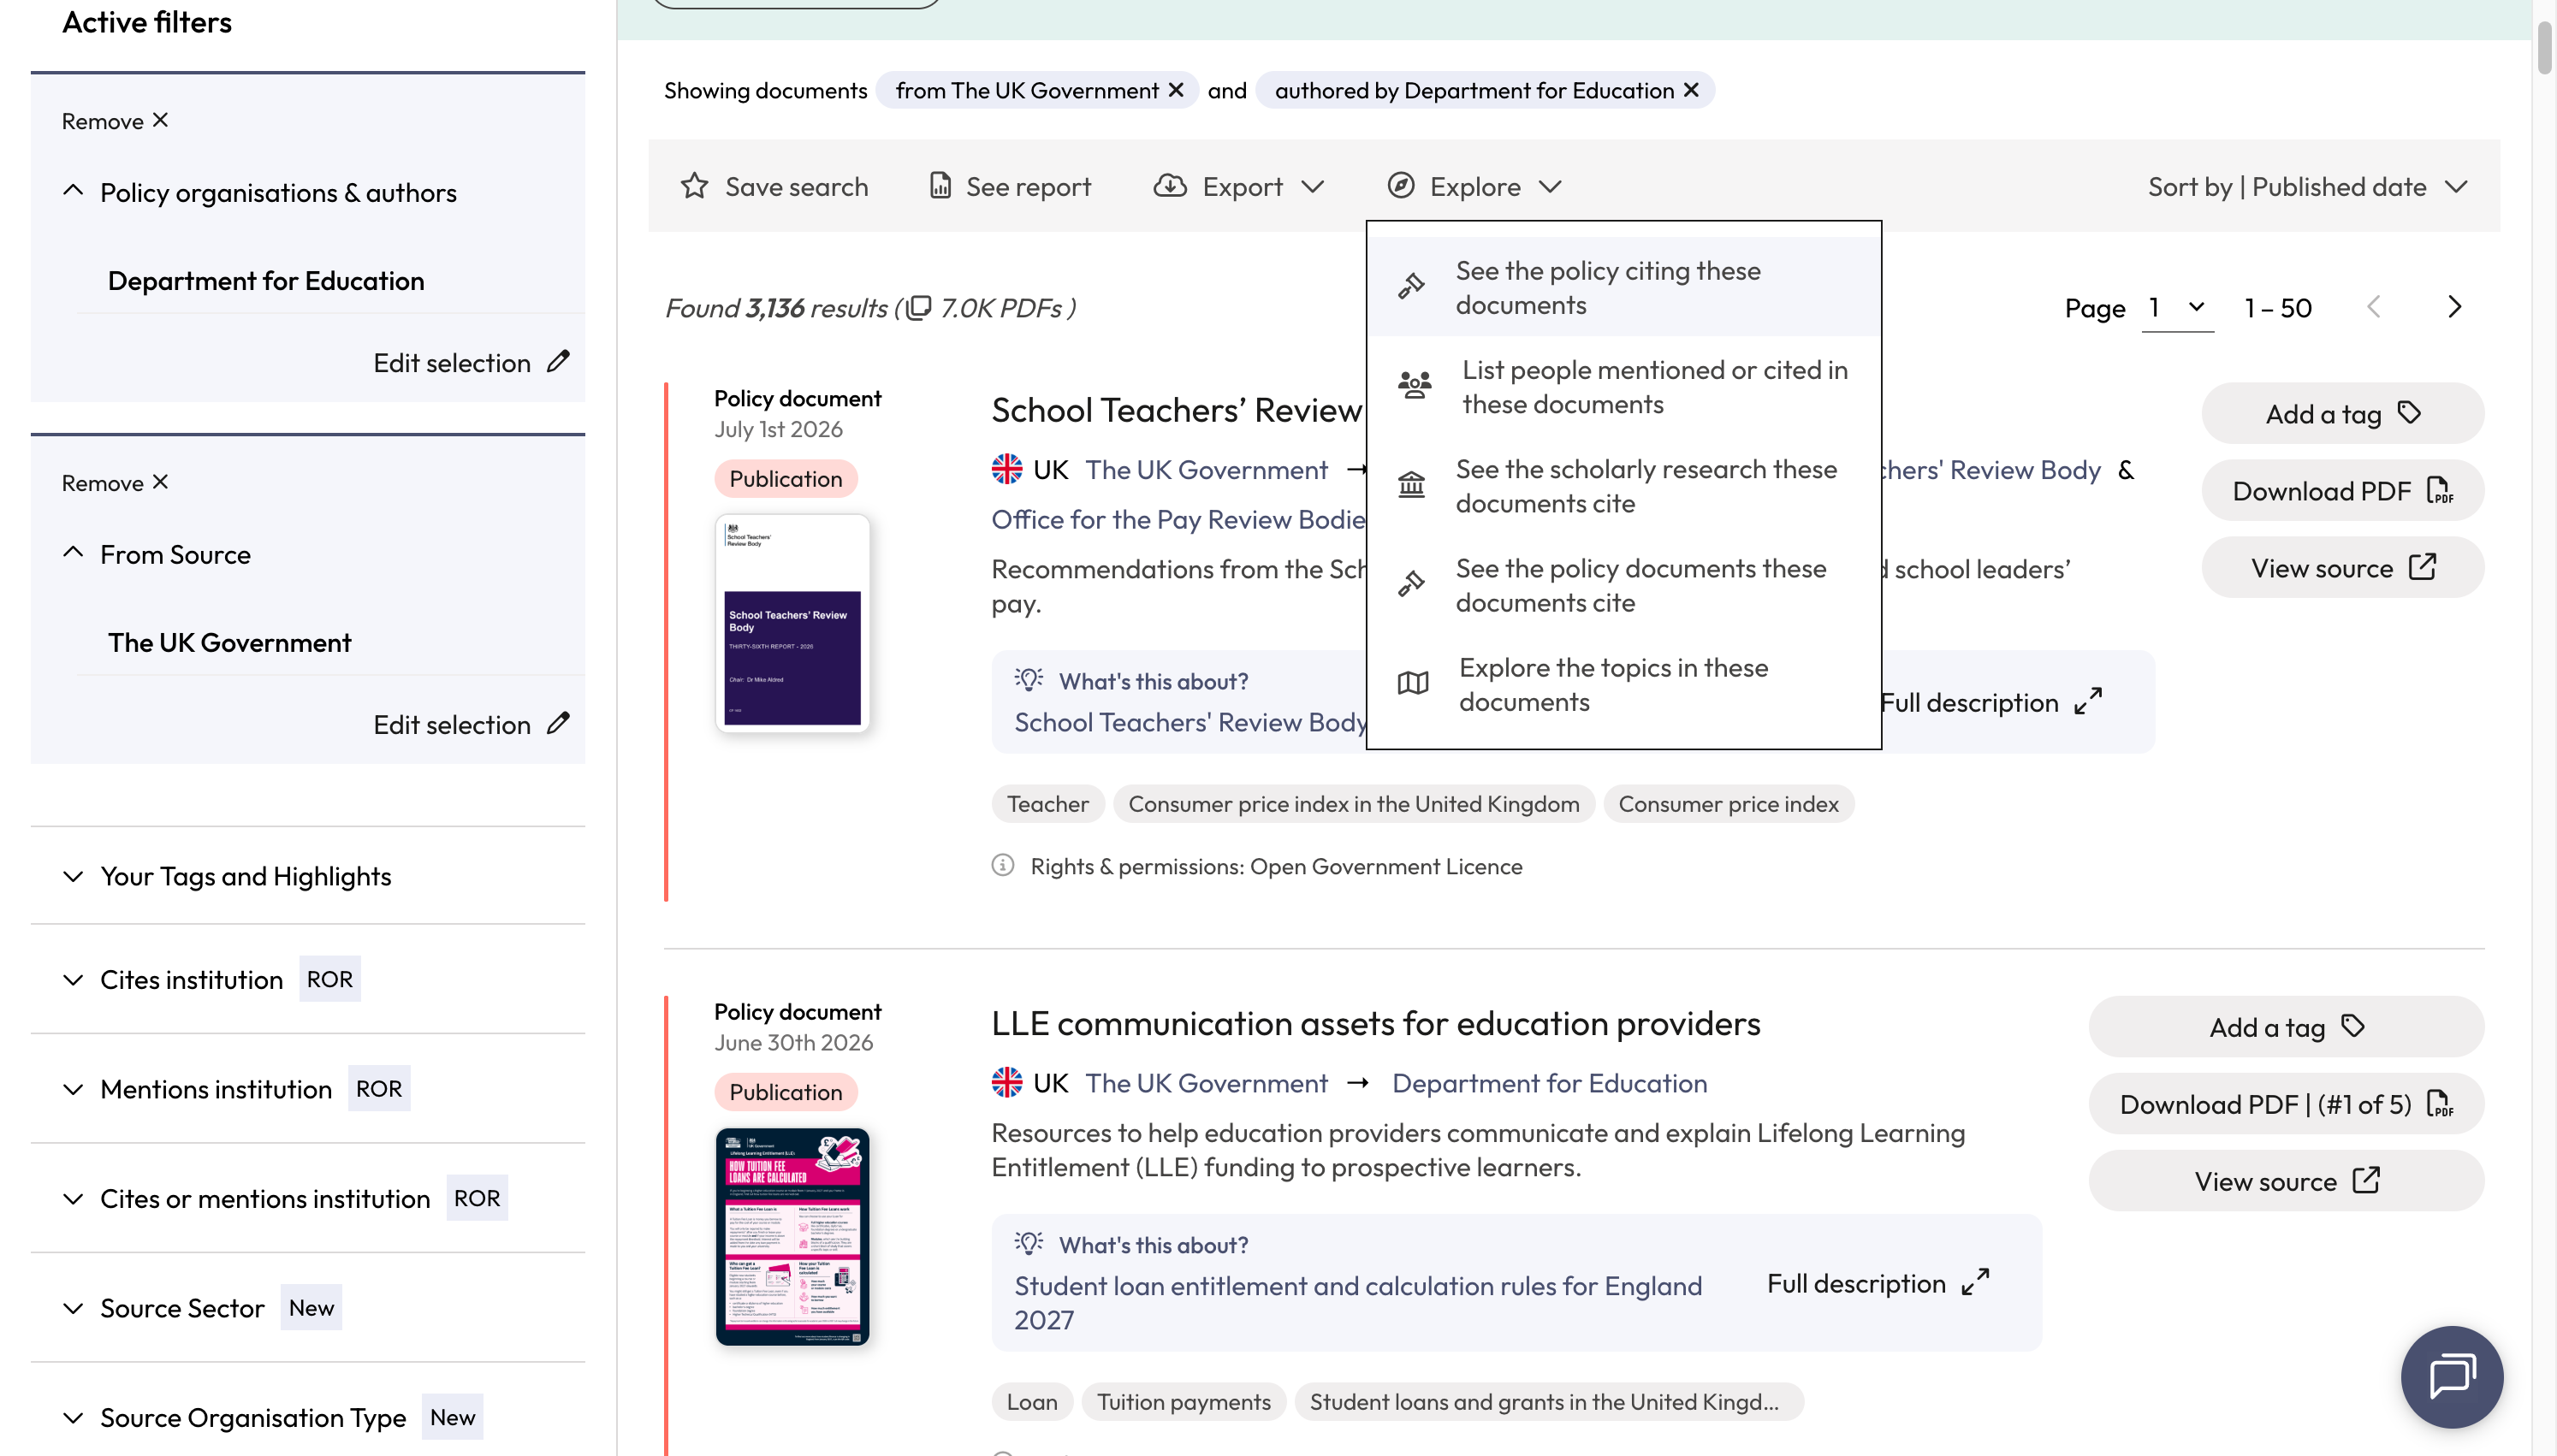Open LLE tuition fee loans thumbnail
The width and height of the screenshot is (2557, 1456).
click(x=792, y=1236)
